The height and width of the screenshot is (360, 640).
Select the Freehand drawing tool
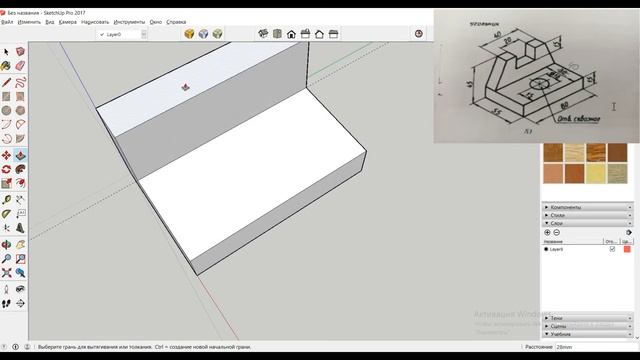pyautogui.click(x=20, y=82)
